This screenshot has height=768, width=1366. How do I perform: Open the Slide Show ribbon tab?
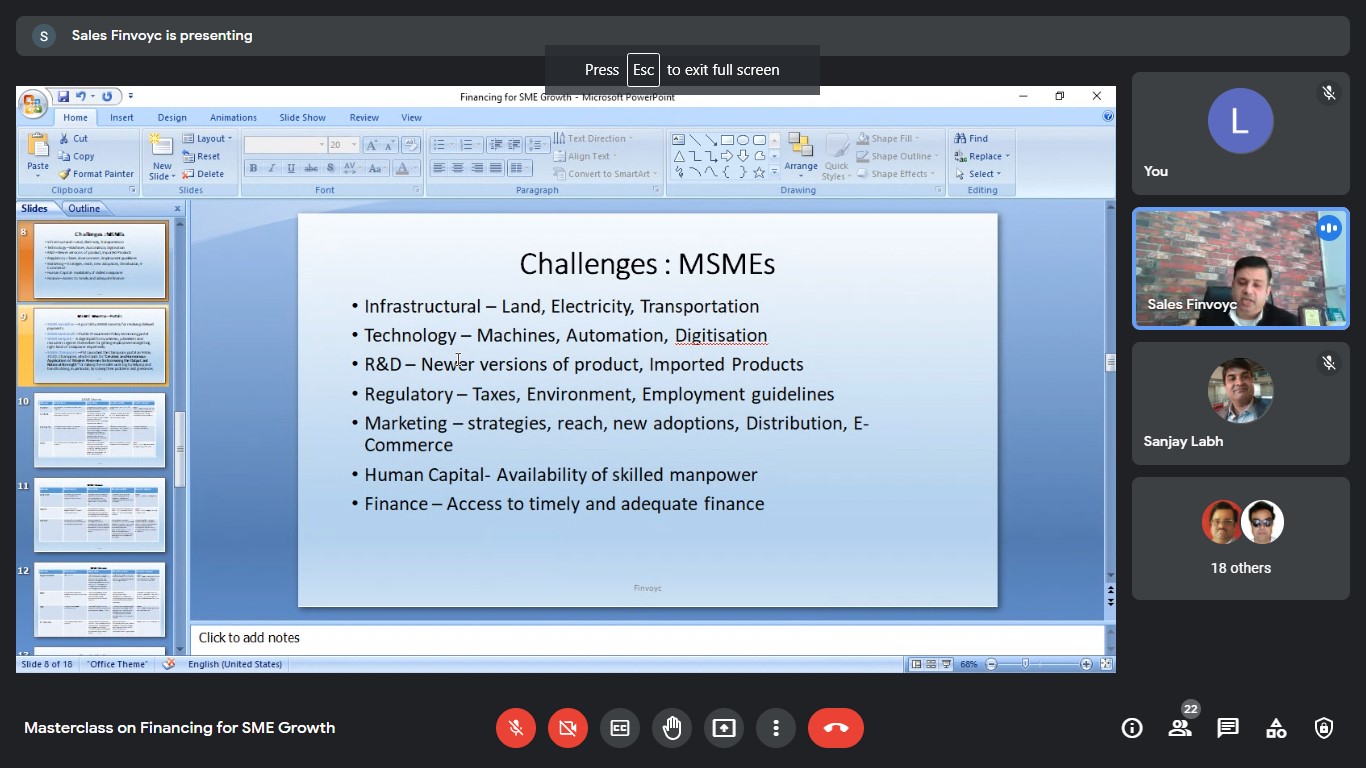coord(302,117)
